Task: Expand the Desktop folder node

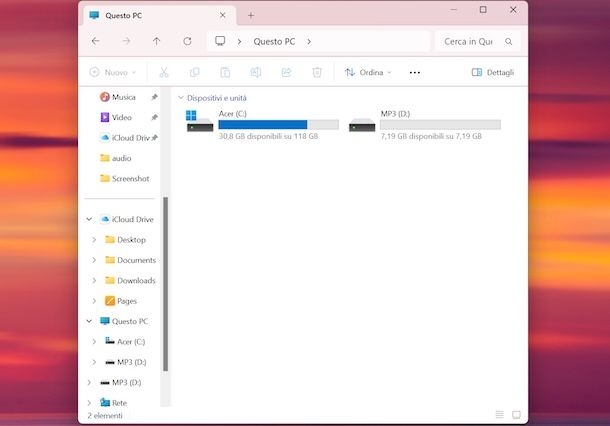Action: tap(94, 240)
